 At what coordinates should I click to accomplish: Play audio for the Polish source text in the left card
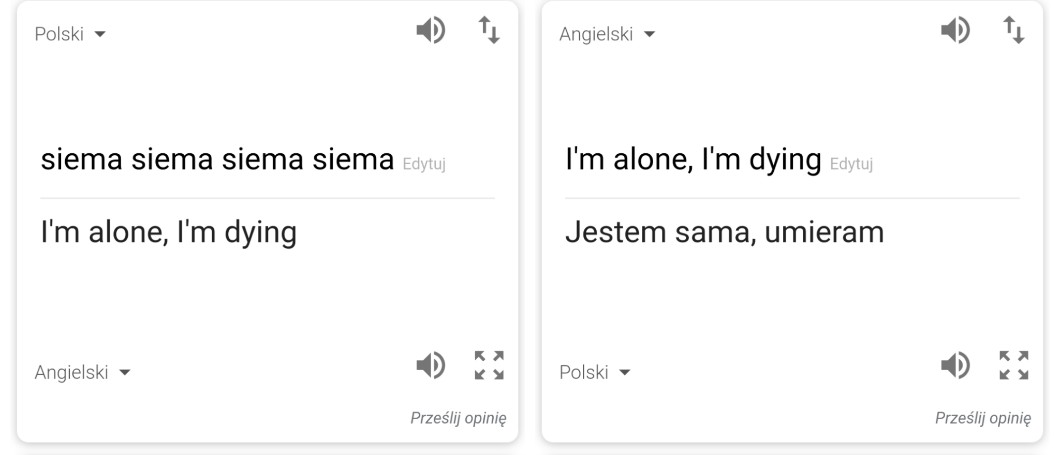click(429, 32)
